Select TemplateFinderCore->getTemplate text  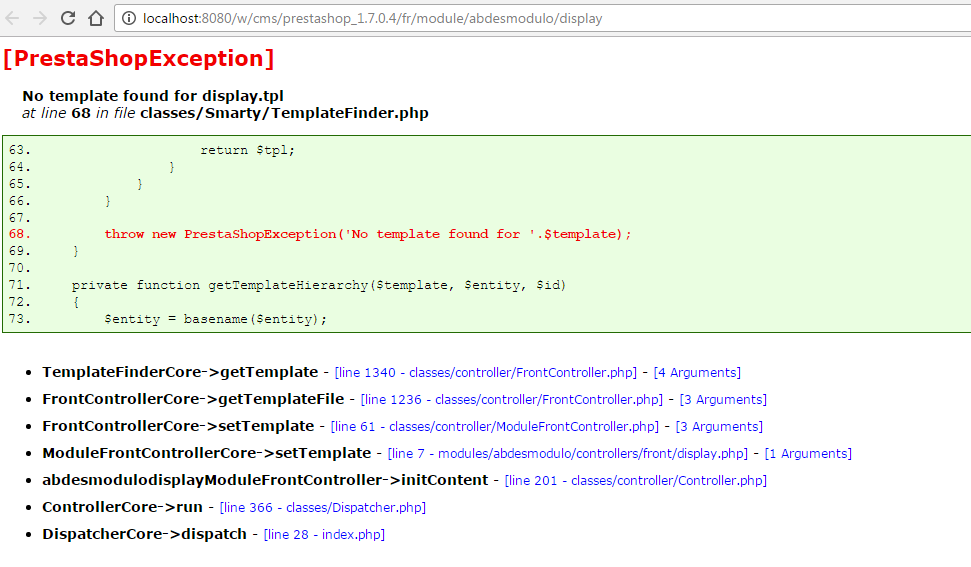pos(180,372)
